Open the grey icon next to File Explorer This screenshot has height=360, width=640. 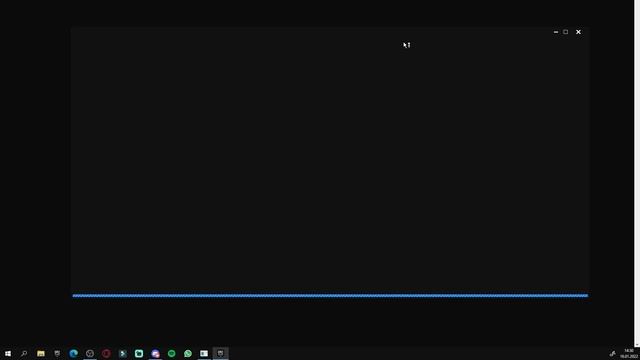[57, 353]
